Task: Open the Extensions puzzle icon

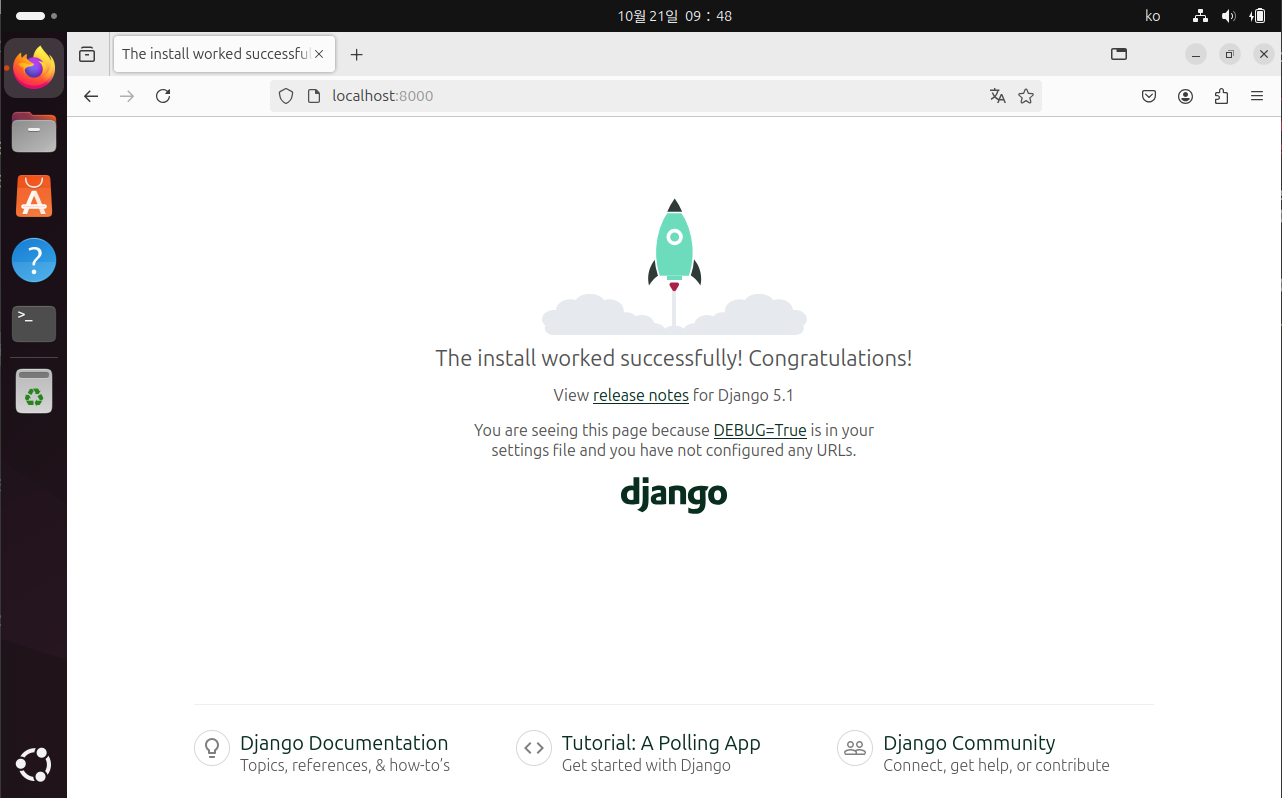Action: pos(1221,96)
